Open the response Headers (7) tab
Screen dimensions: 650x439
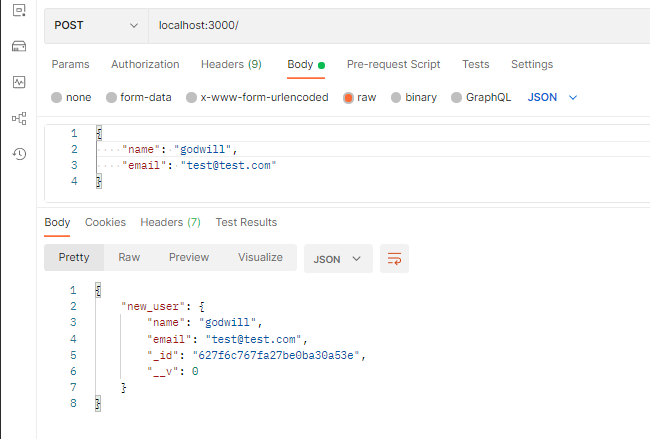pos(170,222)
